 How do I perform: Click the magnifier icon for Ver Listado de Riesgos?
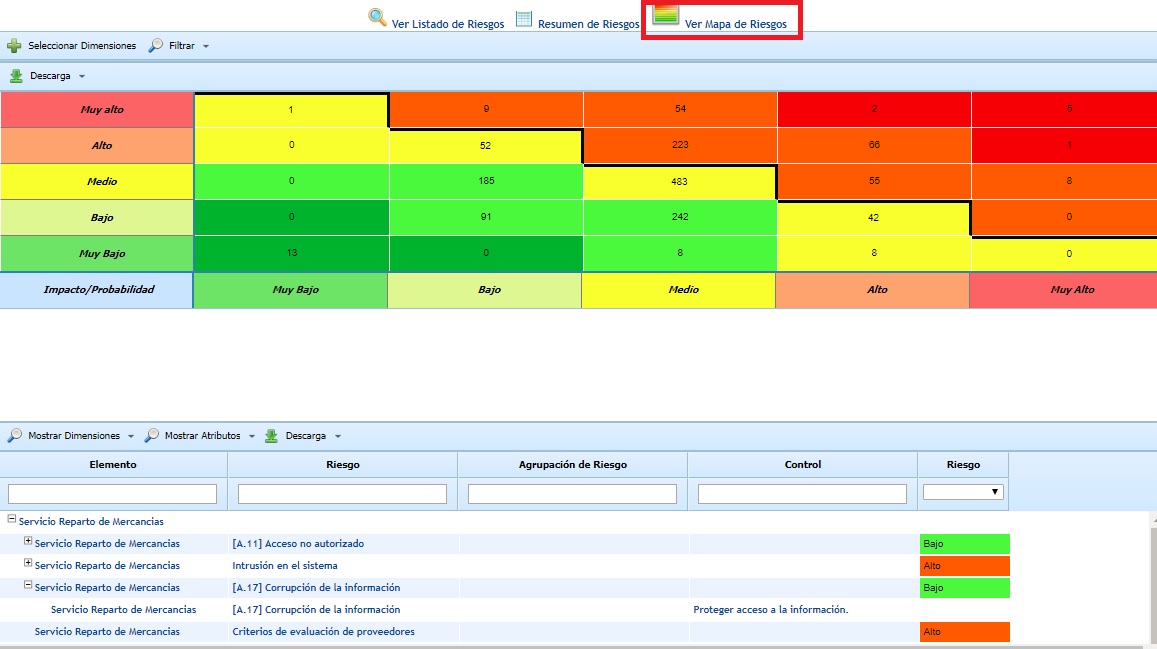(x=377, y=17)
